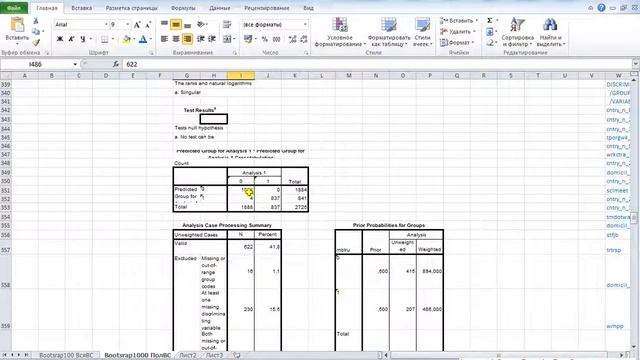Apply comma style (000) format
Viewport: 640px width, 360px height.
(x=276, y=39)
